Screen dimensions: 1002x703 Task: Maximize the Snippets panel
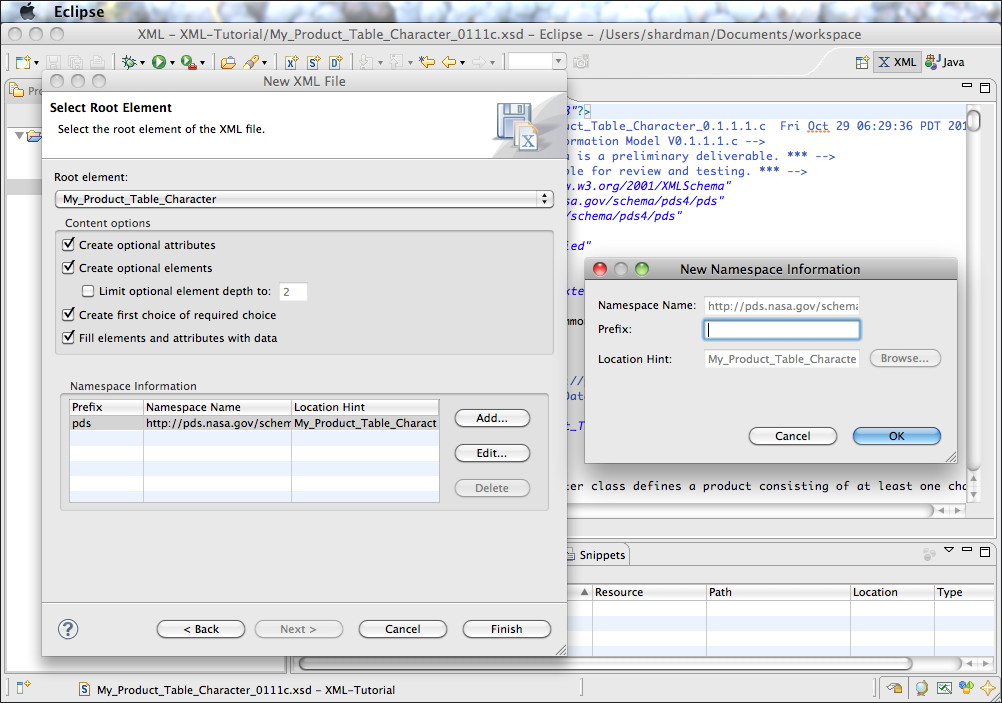(x=985, y=552)
